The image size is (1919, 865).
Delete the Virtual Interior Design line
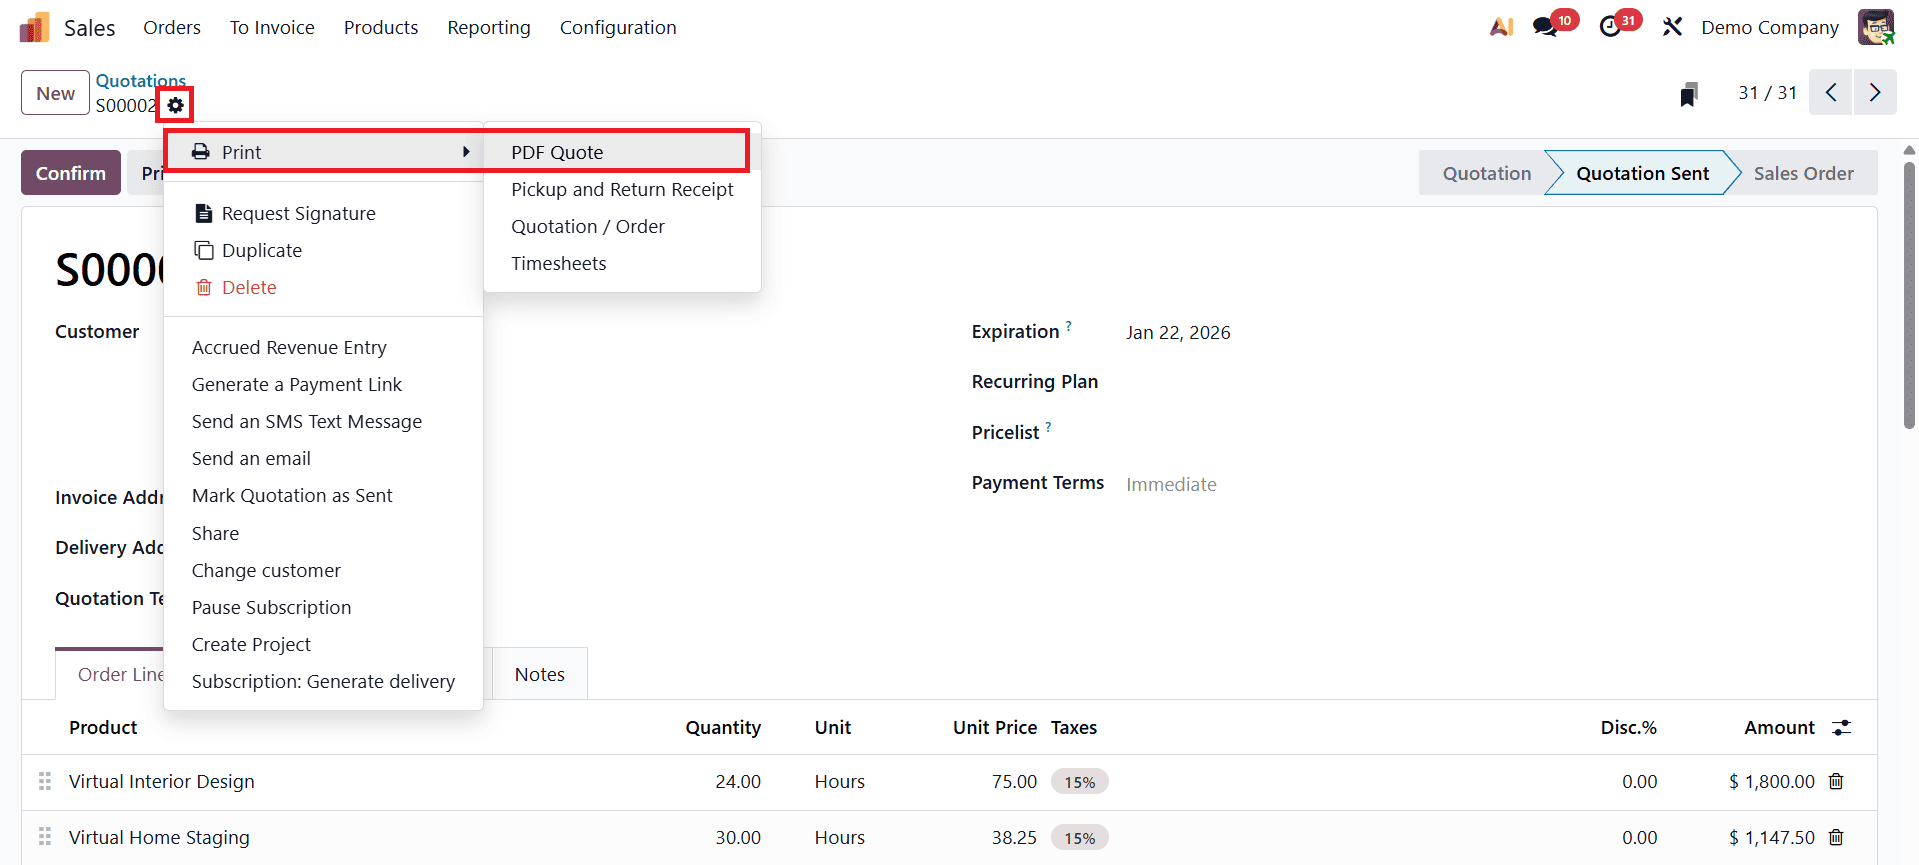(1836, 781)
